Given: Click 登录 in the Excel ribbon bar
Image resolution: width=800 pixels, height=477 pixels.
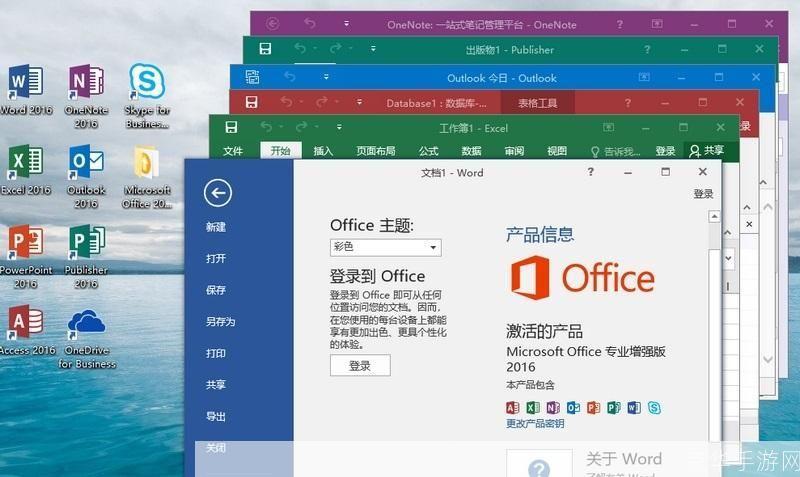Looking at the screenshot, I should click(665, 151).
